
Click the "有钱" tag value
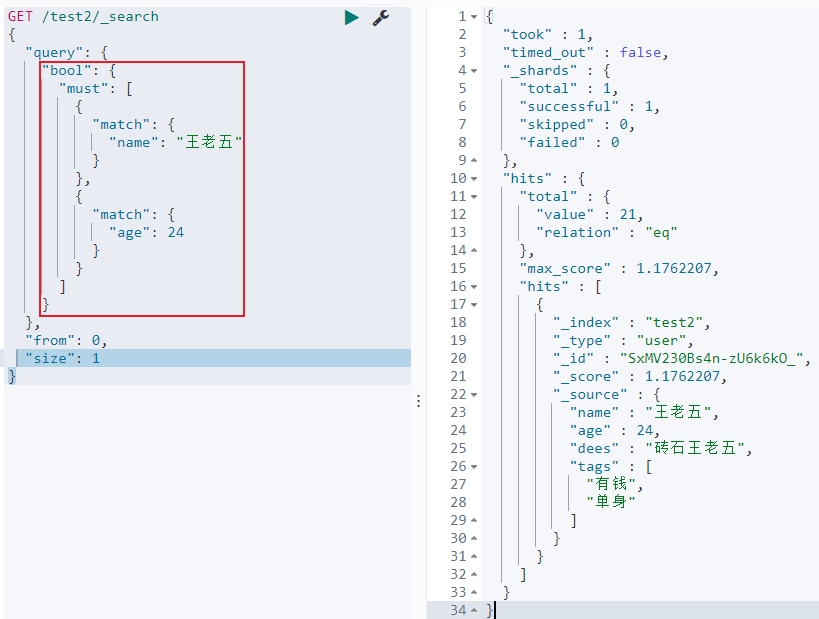(x=611, y=484)
